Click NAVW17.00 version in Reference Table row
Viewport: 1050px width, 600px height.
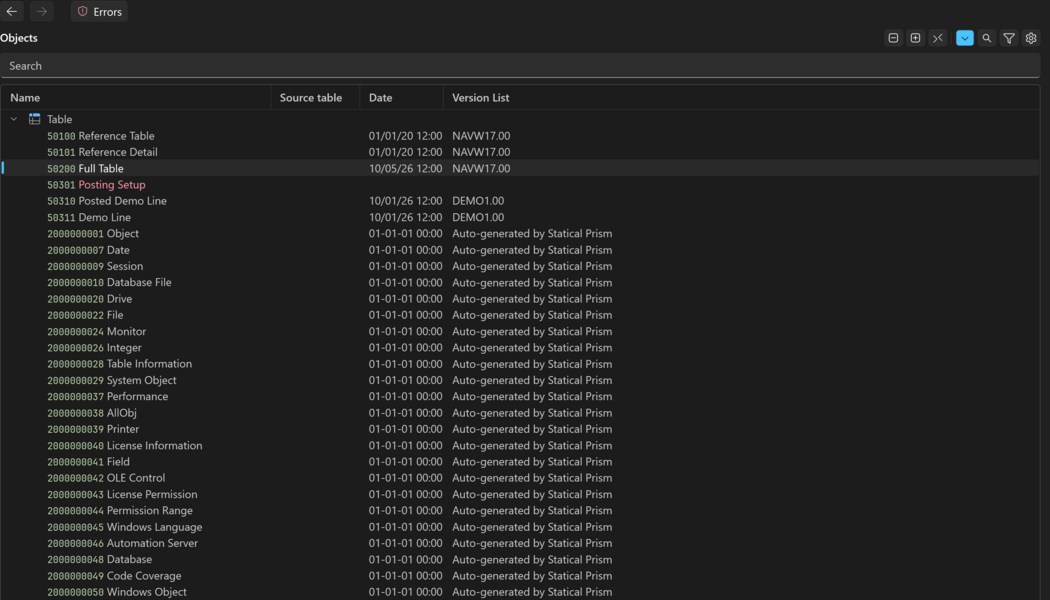pyautogui.click(x=481, y=136)
